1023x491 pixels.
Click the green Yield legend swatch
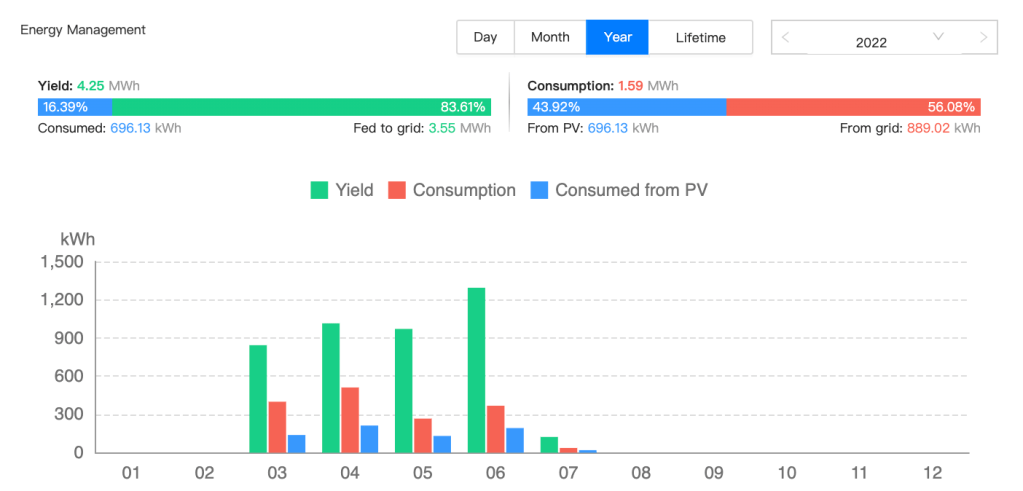click(x=320, y=190)
